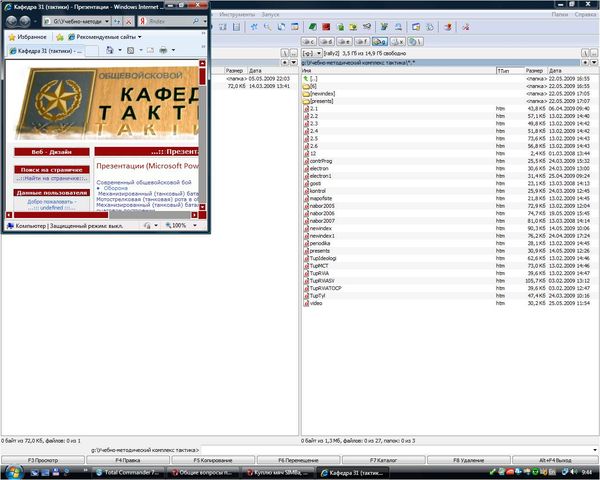Open the Инструменты menu
The width and height of the screenshot is (600, 480).
tap(236, 14)
